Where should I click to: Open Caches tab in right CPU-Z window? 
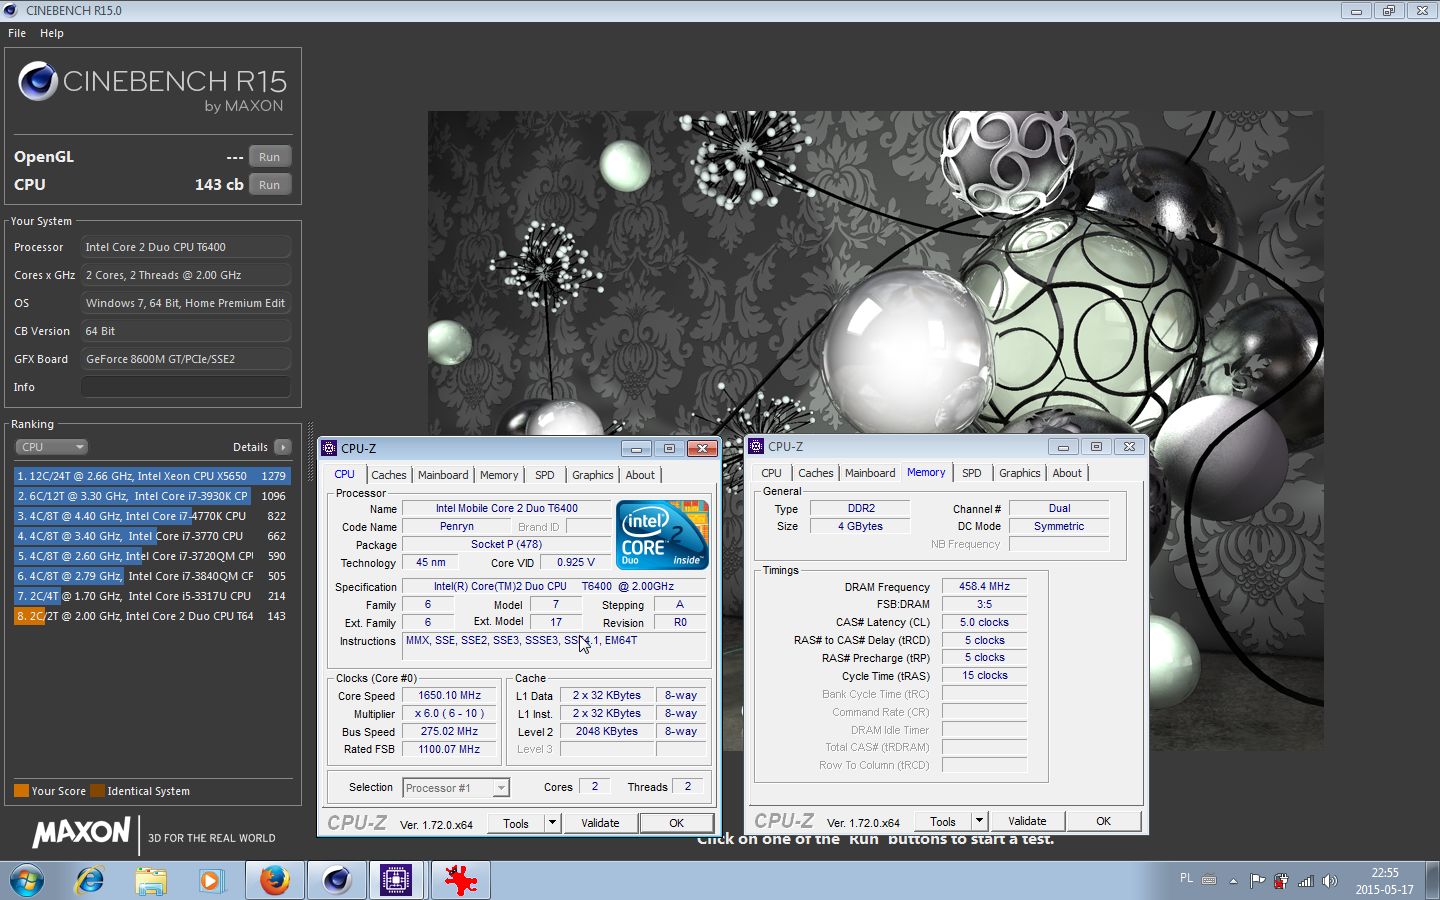[816, 473]
